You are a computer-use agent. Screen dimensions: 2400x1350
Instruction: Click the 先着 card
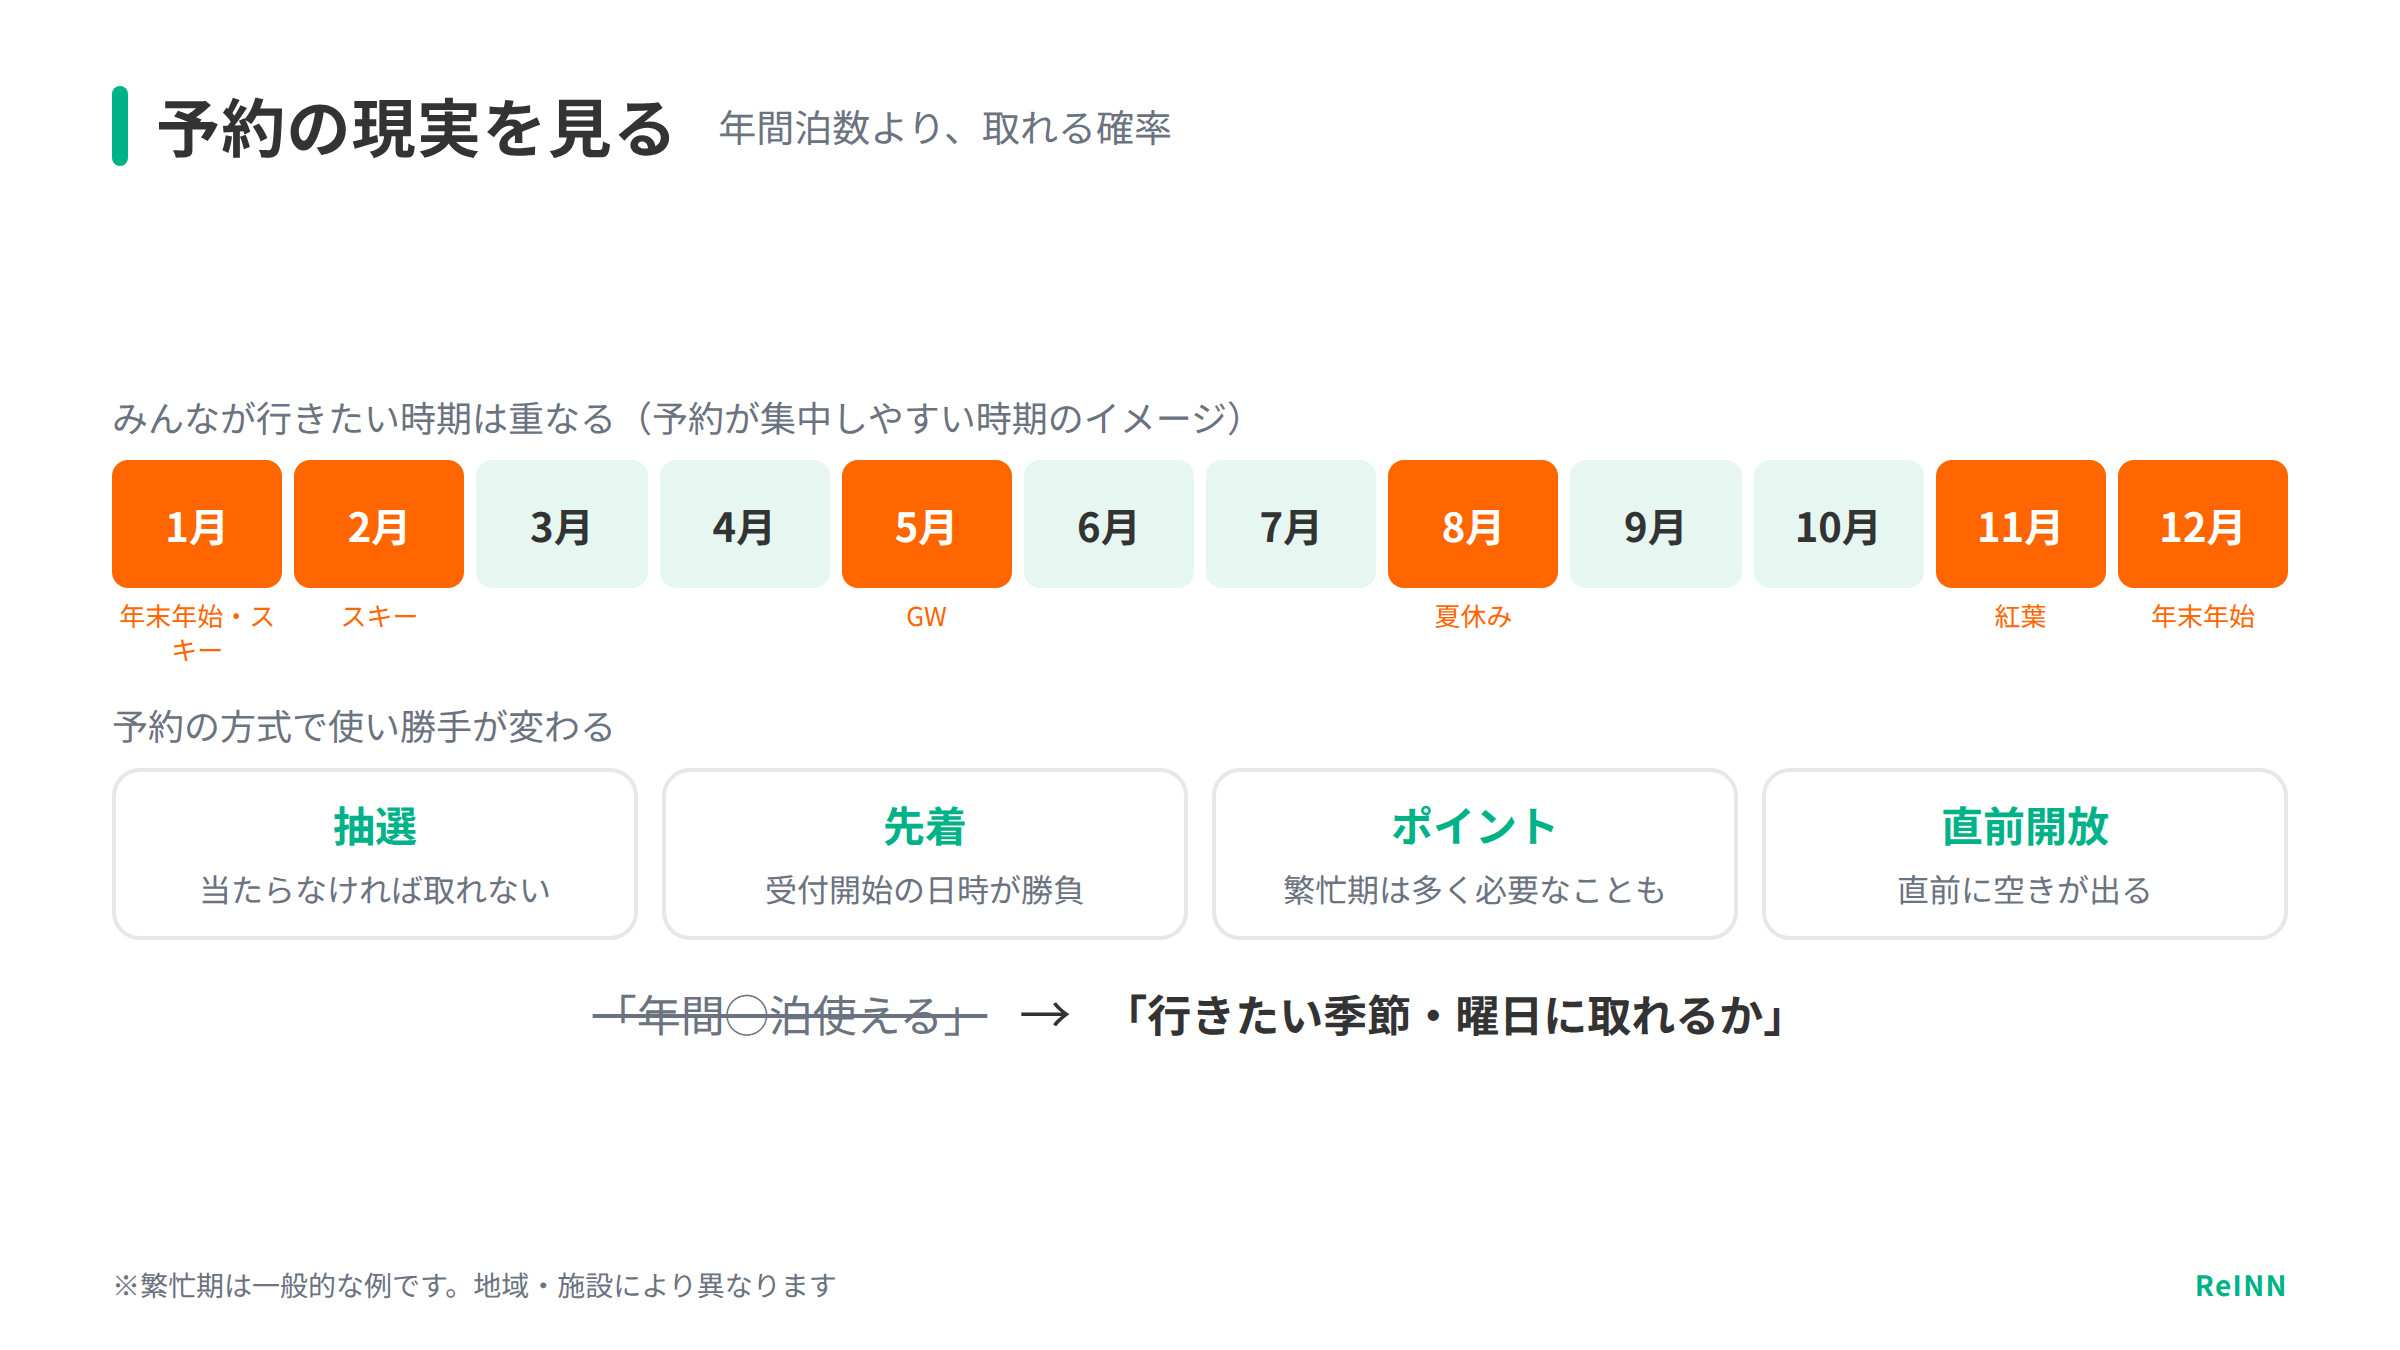click(925, 854)
